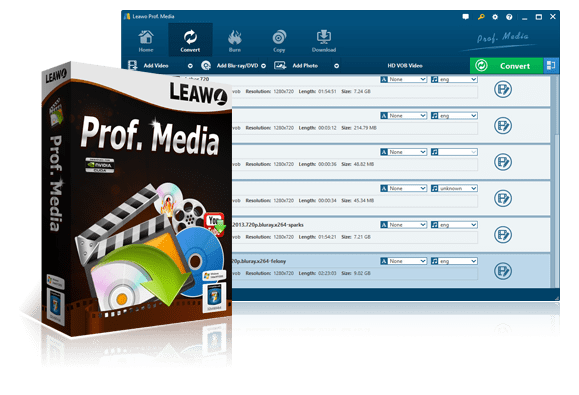The width and height of the screenshot is (579, 395).
Task: Click Add Photo button
Action: (x=305, y=66)
